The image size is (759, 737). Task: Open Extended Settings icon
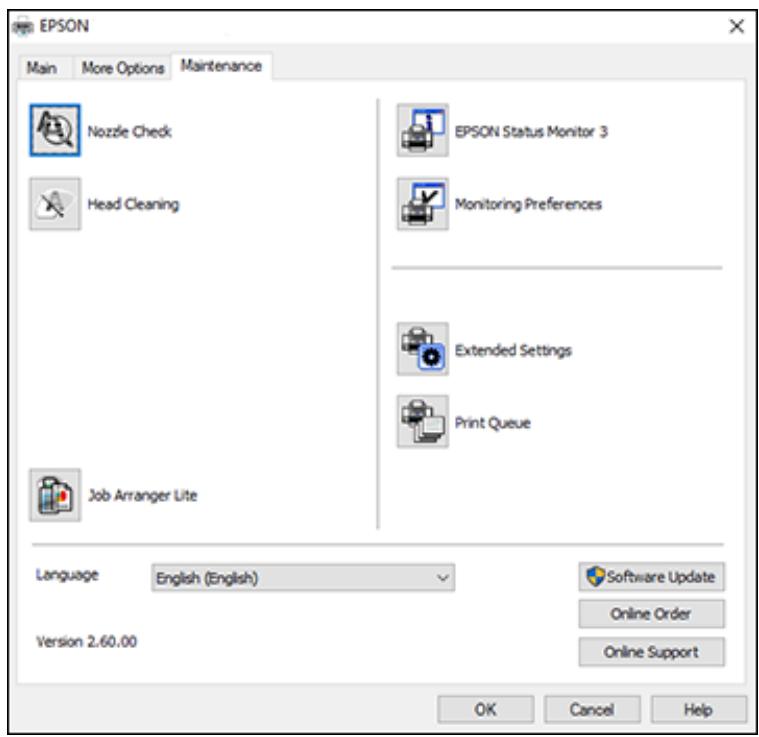pos(423,349)
